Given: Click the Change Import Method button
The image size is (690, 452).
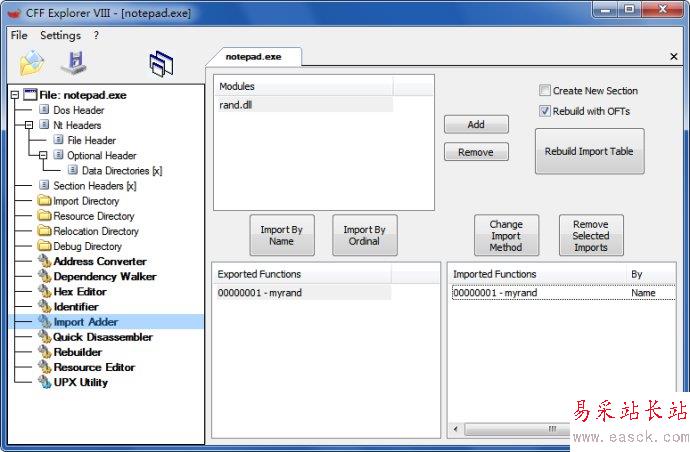Looking at the screenshot, I should (506, 235).
